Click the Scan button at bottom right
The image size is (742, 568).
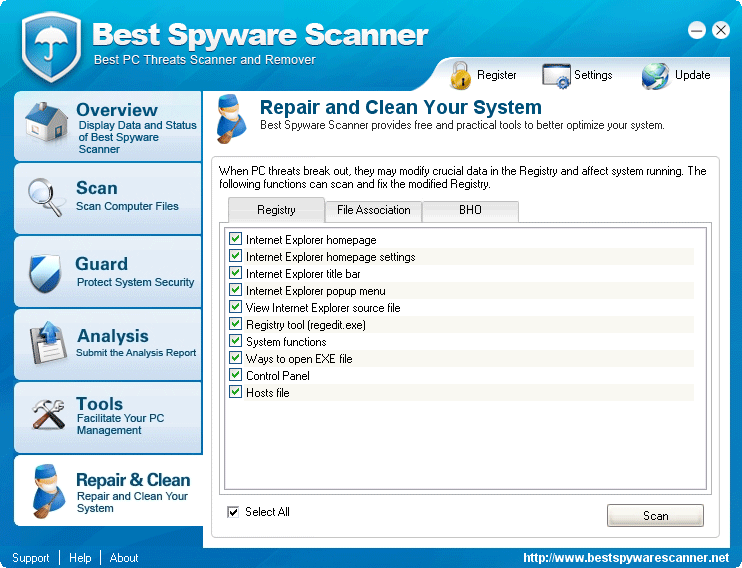(655, 515)
